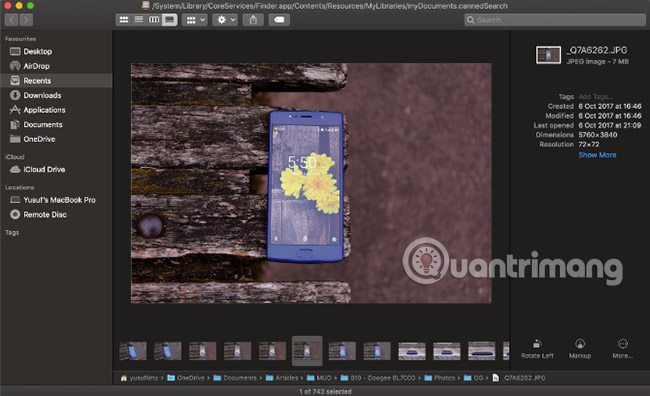Click the iCloud Drive cloud icon
This screenshot has width=650, height=396.
point(15,169)
